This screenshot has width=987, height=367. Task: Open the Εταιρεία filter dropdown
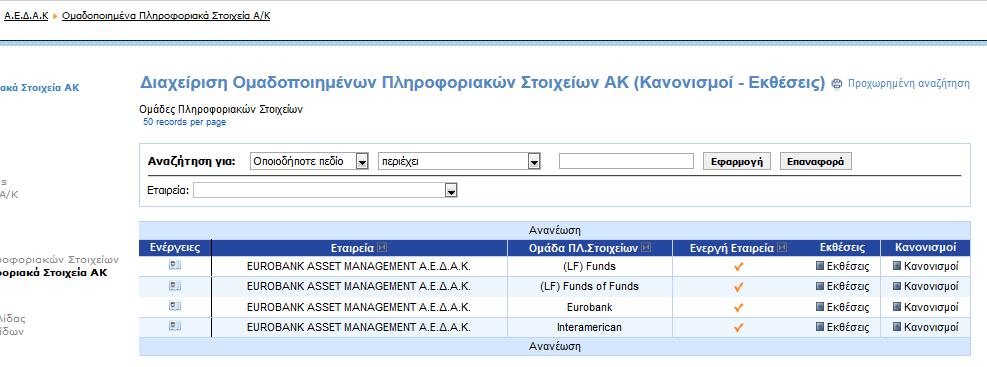click(450, 191)
